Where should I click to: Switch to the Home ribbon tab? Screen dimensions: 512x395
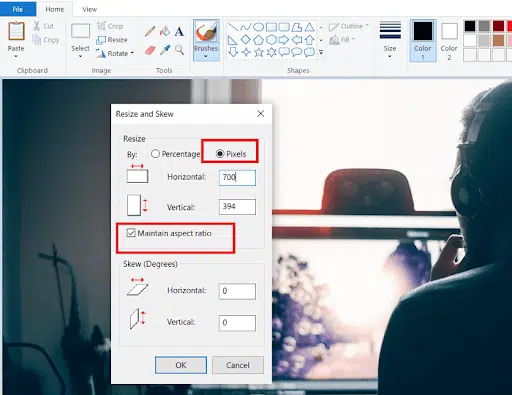click(x=54, y=9)
